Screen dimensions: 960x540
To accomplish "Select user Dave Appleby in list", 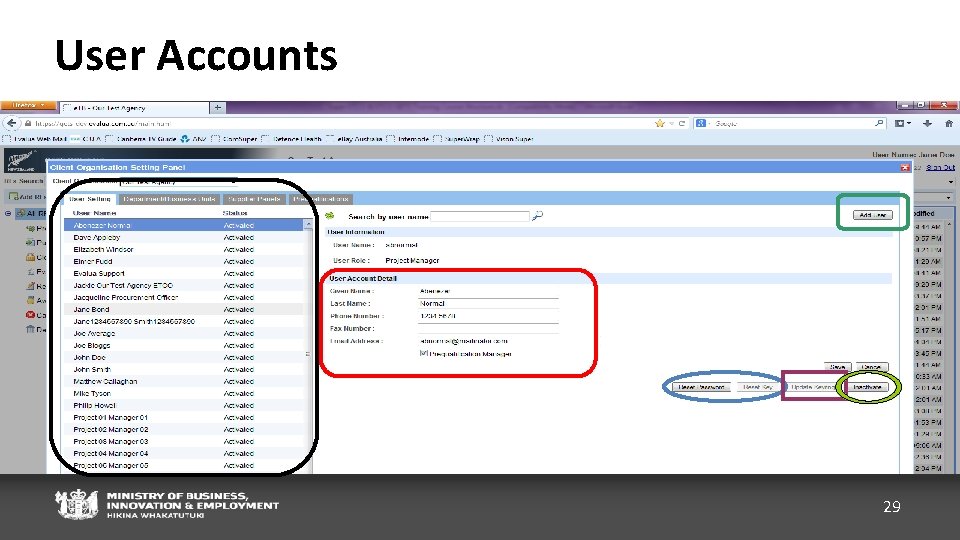I will [x=184, y=238].
